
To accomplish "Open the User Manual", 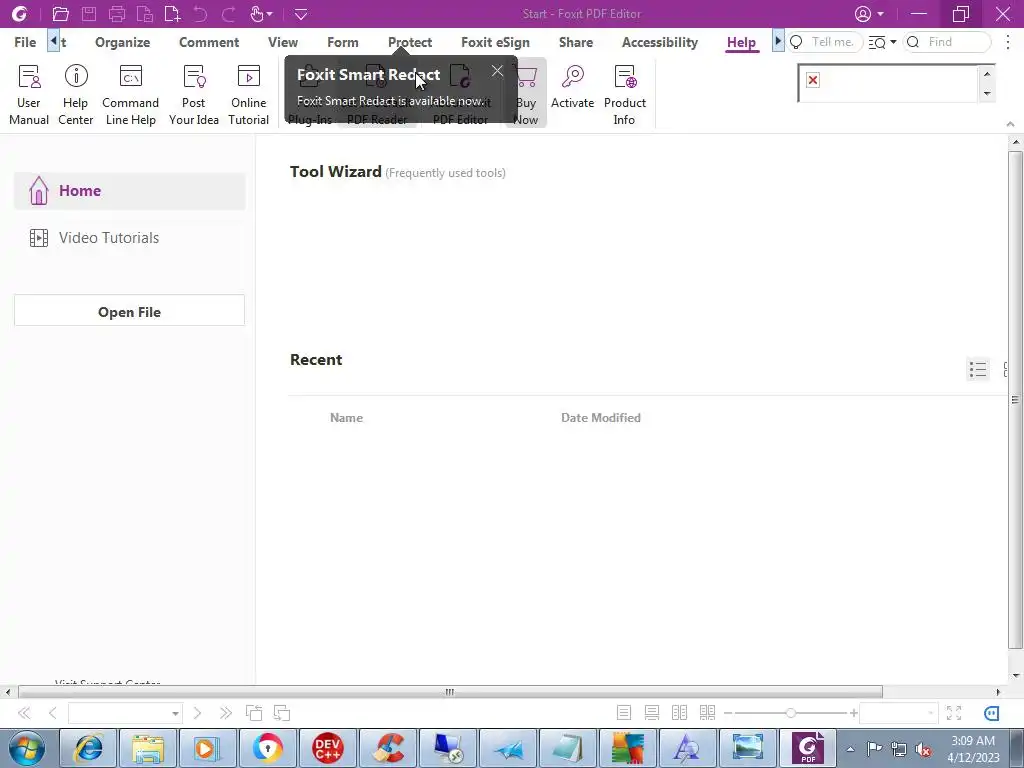I will coord(29,95).
